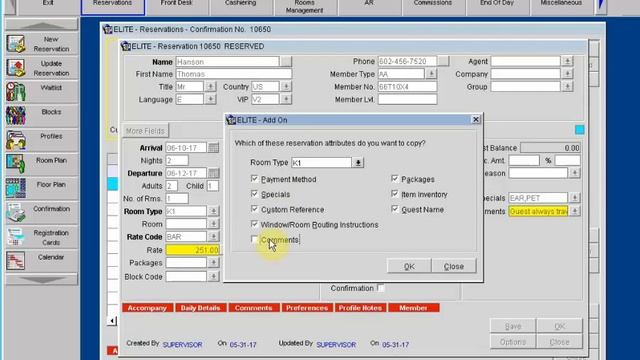The height and width of the screenshot is (360, 640).
Task: Confirm Add On dialog with OK
Action: tap(409, 266)
